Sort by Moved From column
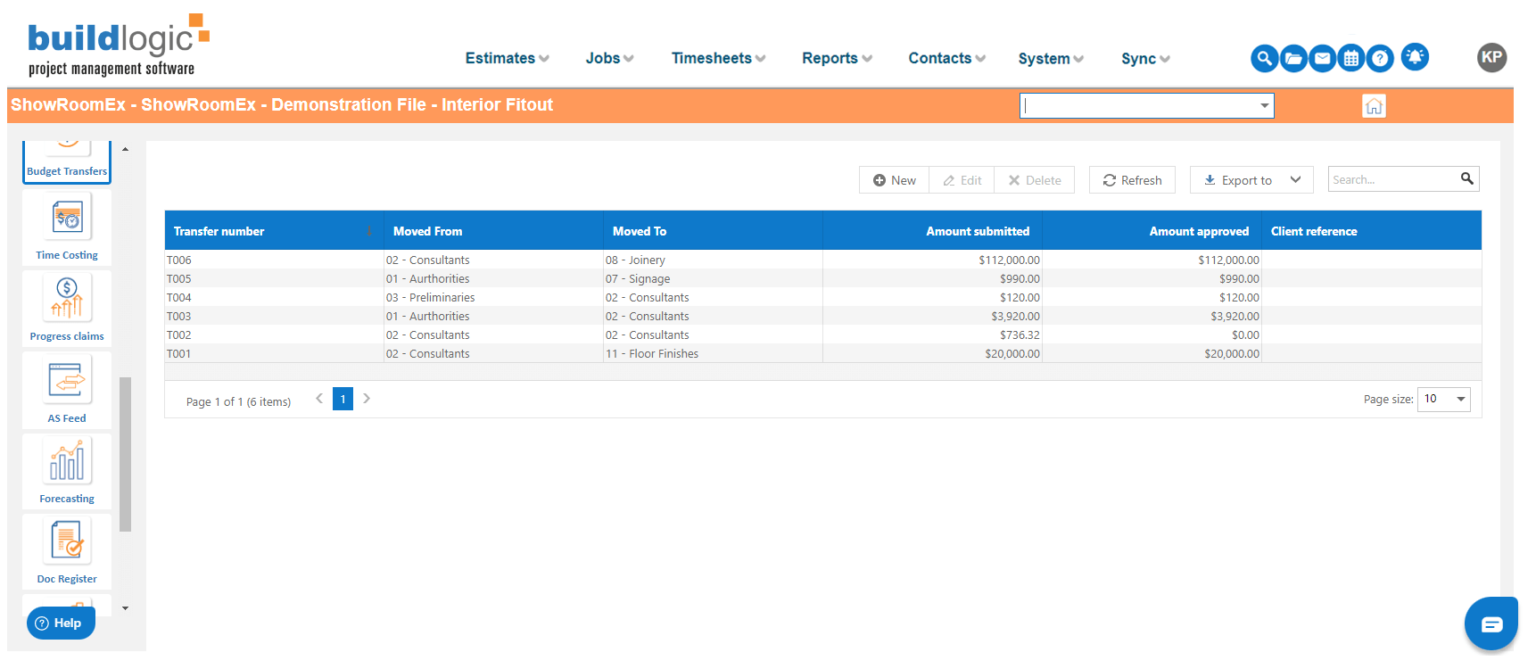This screenshot has width=1536, height=669. click(494, 231)
